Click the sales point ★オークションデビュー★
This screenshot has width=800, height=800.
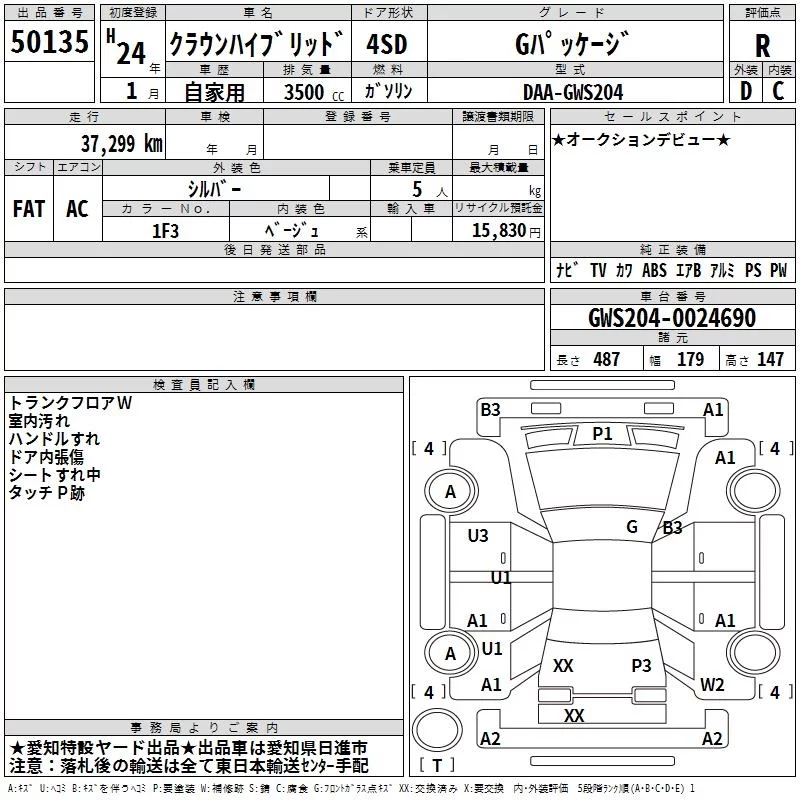coord(641,139)
